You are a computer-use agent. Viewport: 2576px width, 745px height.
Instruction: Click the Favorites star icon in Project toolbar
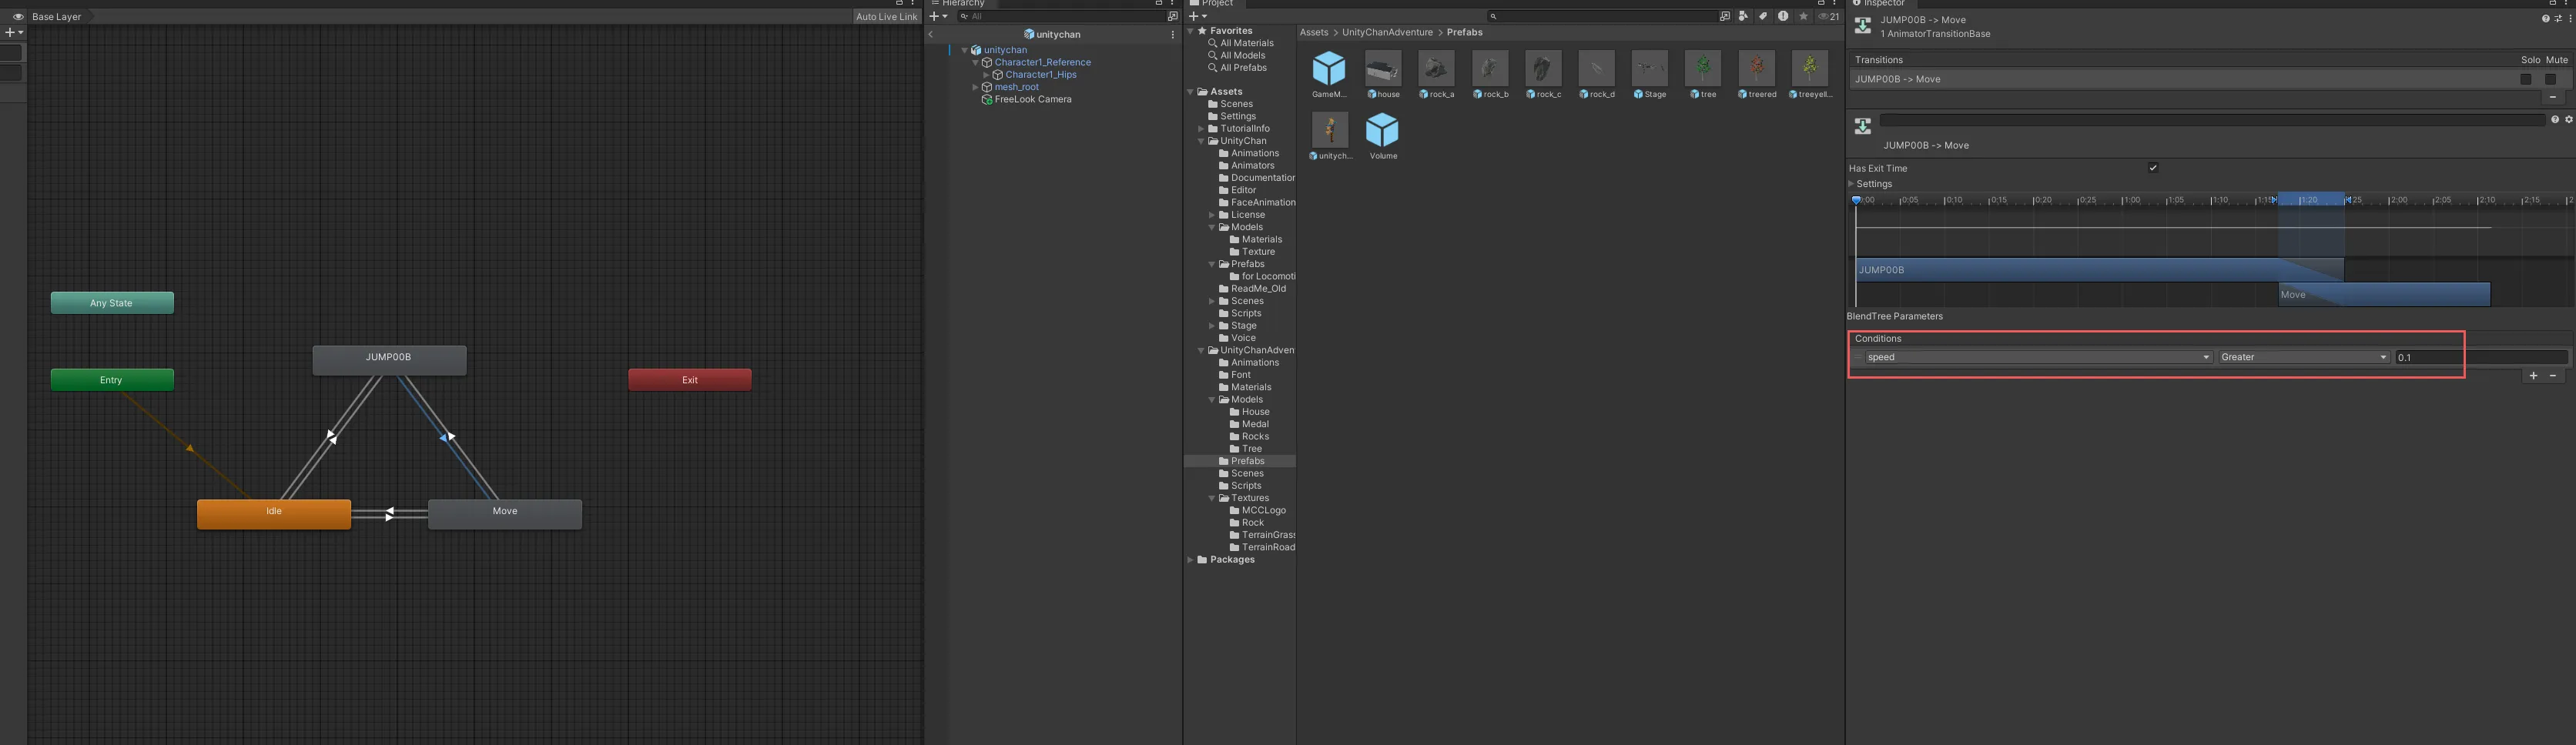[1803, 16]
